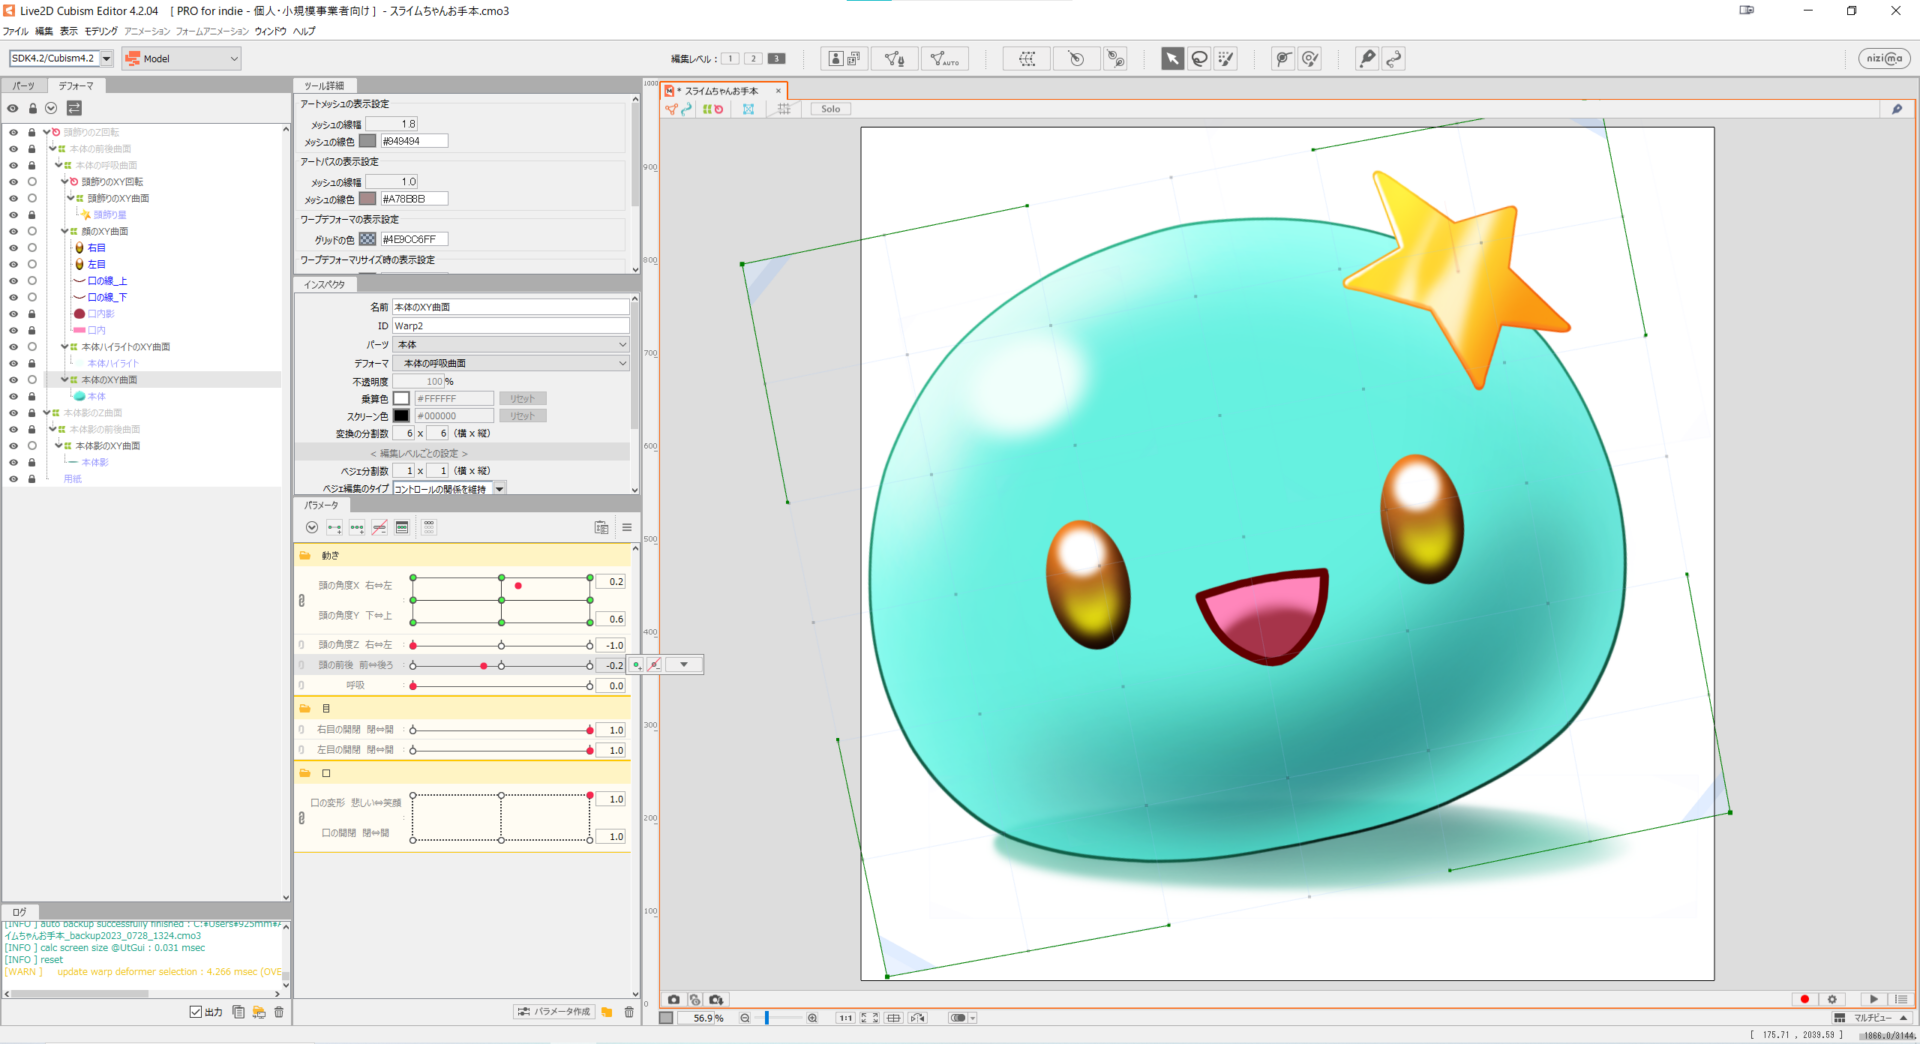Open the モデリング menu
This screenshot has width=1920, height=1044.
(x=101, y=31)
